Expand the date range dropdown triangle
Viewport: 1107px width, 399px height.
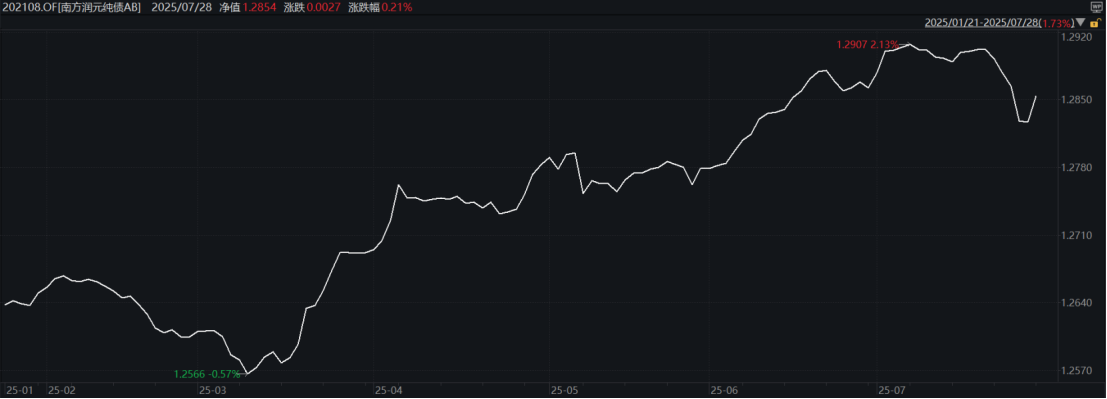pos(1080,23)
